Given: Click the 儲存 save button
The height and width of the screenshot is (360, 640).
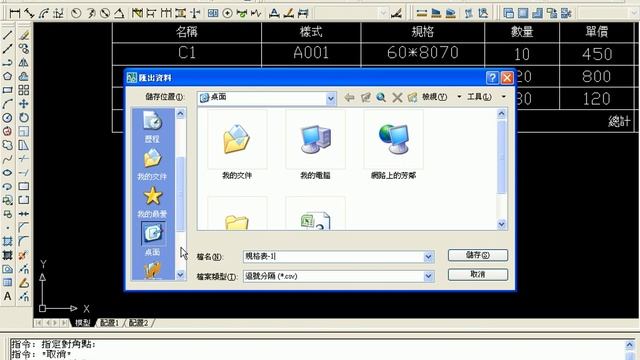Looking at the screenshot, I should 478,255.
